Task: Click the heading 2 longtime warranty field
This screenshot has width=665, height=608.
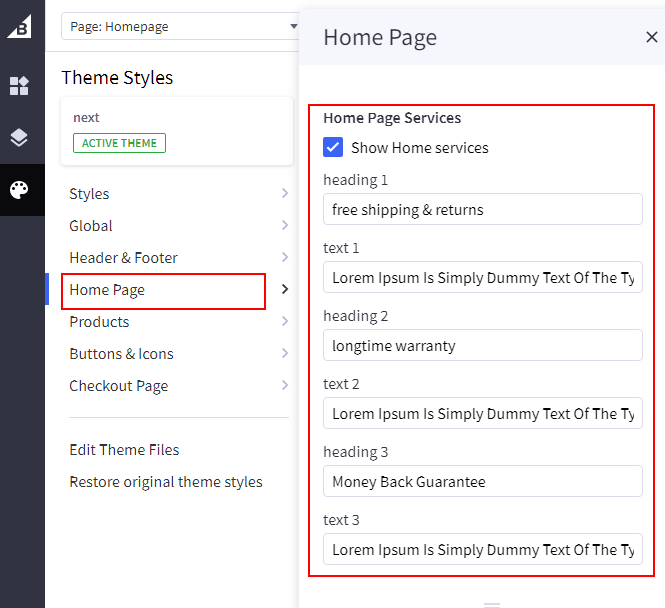Action: (483, 346)
